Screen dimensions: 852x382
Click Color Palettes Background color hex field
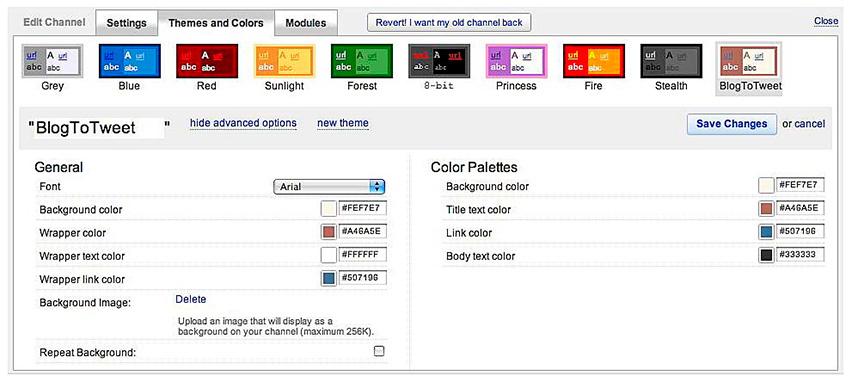tap(800, 185)
